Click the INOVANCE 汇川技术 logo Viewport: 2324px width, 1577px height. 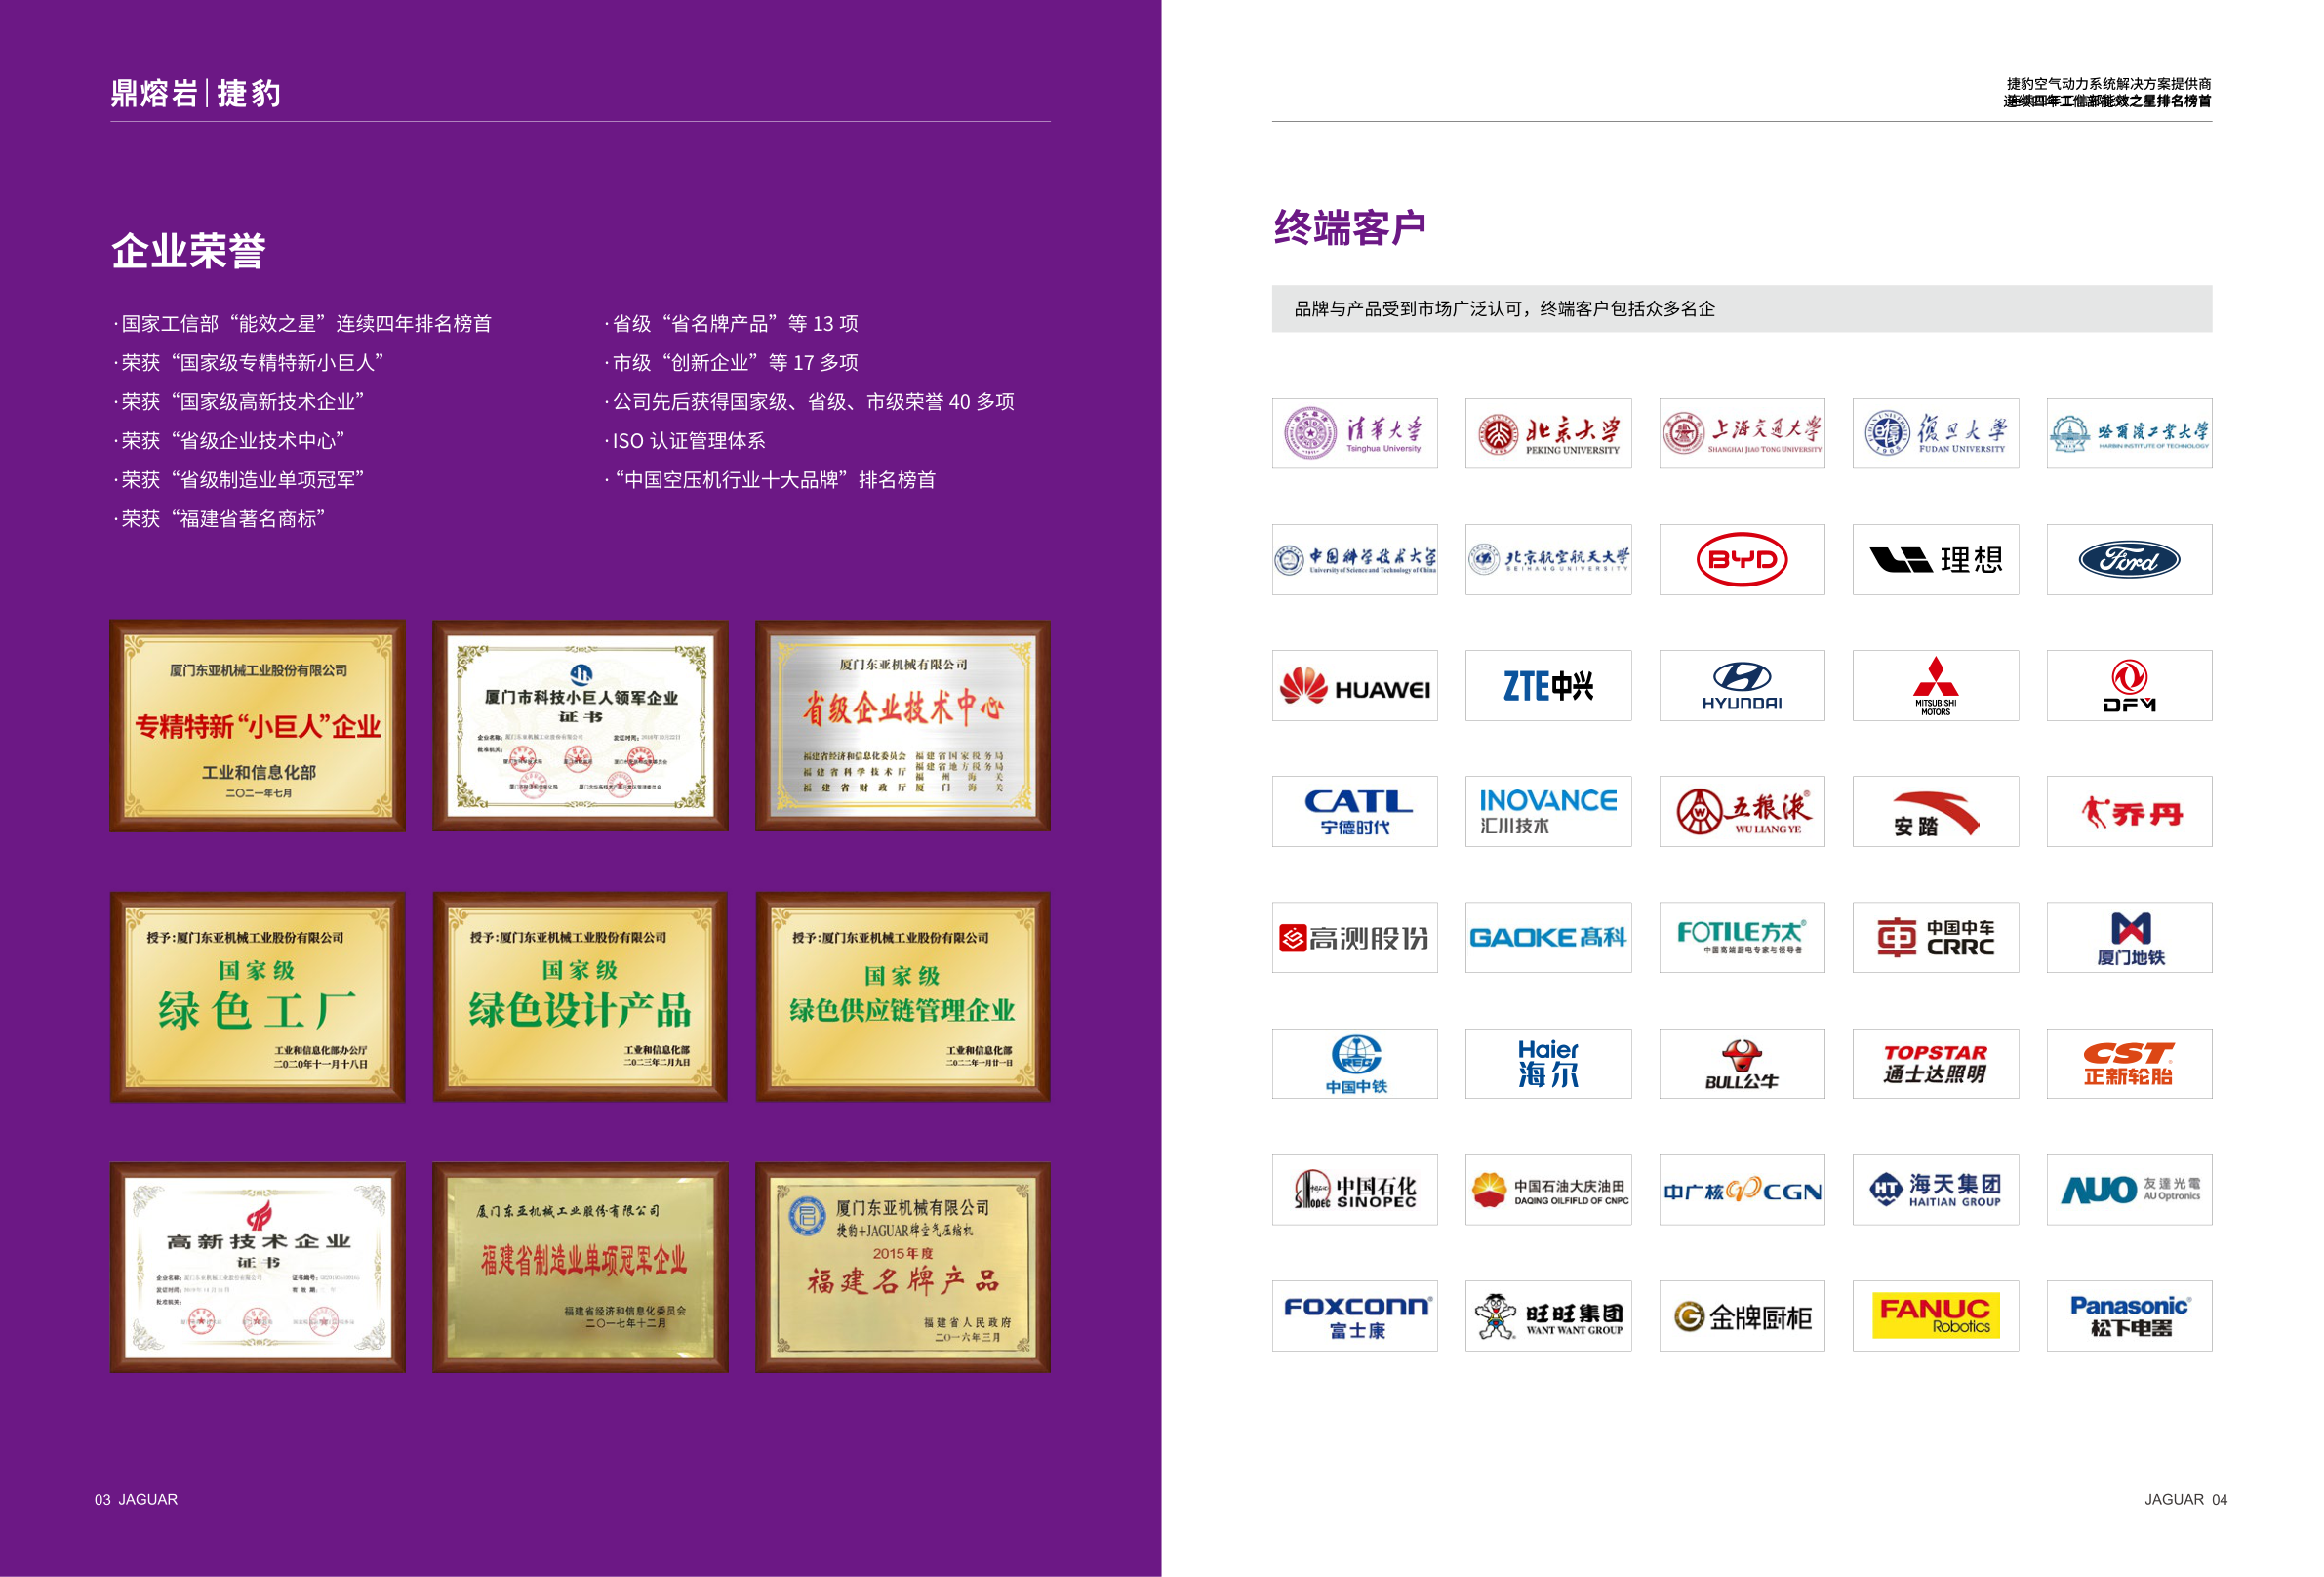1548,811
